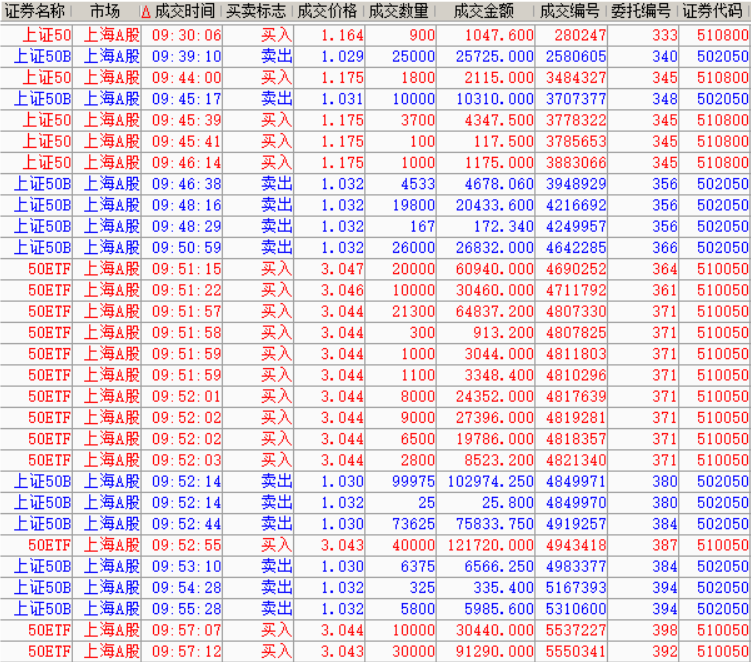The width and height of the screenshot is (751, 662).
Task: Select time cell 09:52:44
Action: point(186,524)
